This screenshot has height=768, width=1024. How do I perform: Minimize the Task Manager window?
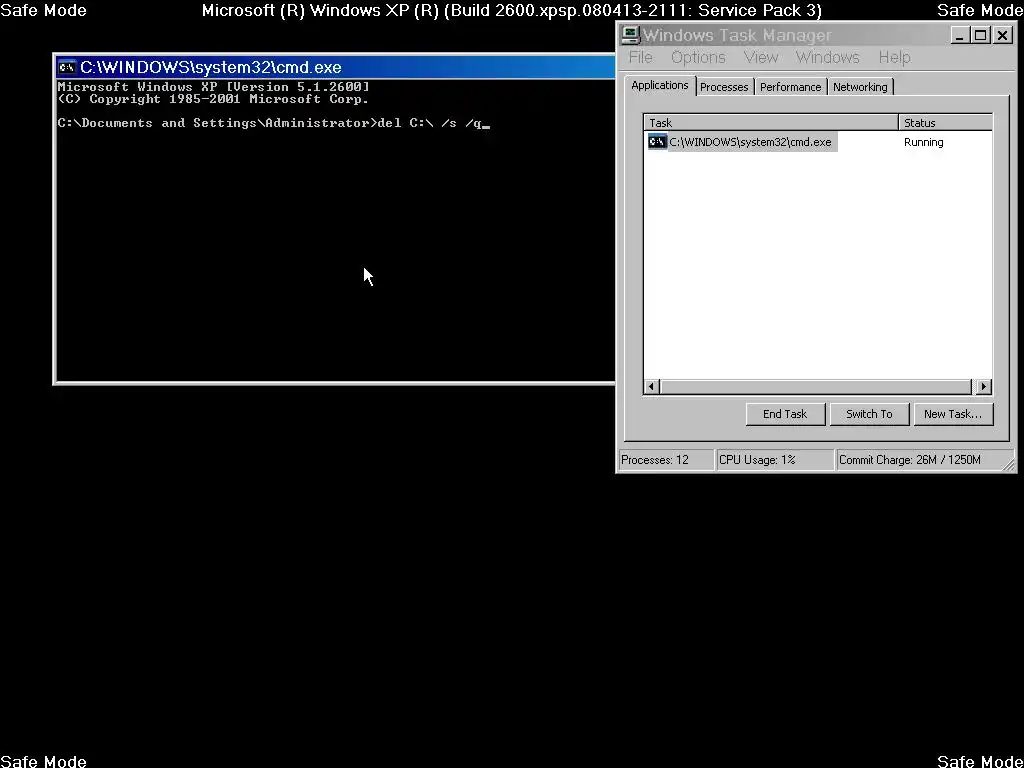pyautogui.click(x=959, y=35)
